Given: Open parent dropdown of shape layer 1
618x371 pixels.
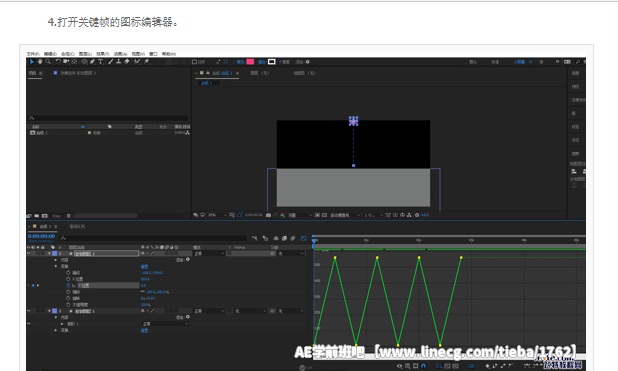Looking at the screenshot, I should pyautogui.click(x=292, y=311).
